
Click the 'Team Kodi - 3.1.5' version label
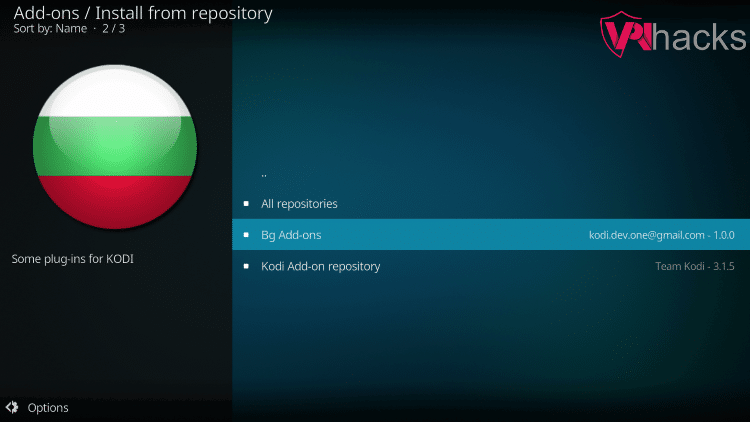point(694,266)
